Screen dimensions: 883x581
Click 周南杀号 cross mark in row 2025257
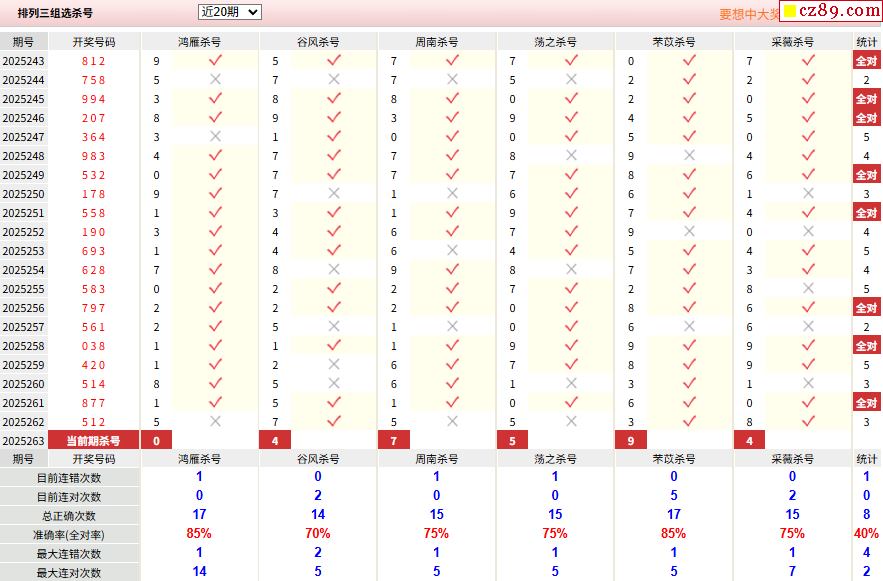(x=452, y=326)
